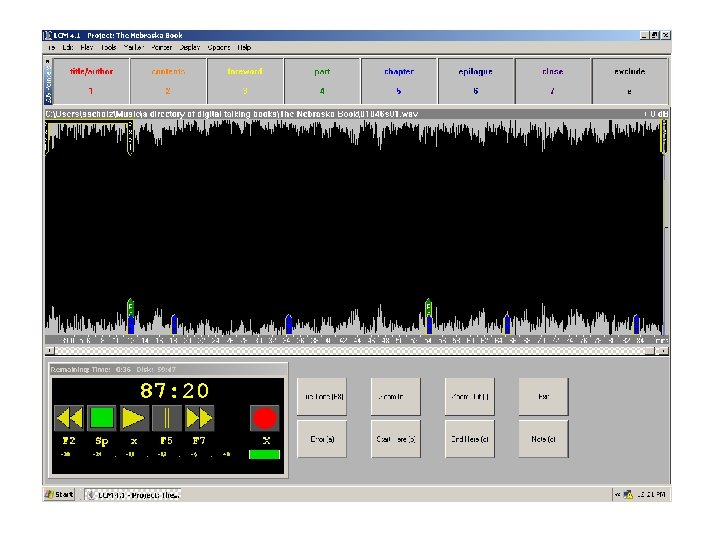Select the title/author marker button
Image resolution: width=720 pixels, height=540 pixels.
91,80
